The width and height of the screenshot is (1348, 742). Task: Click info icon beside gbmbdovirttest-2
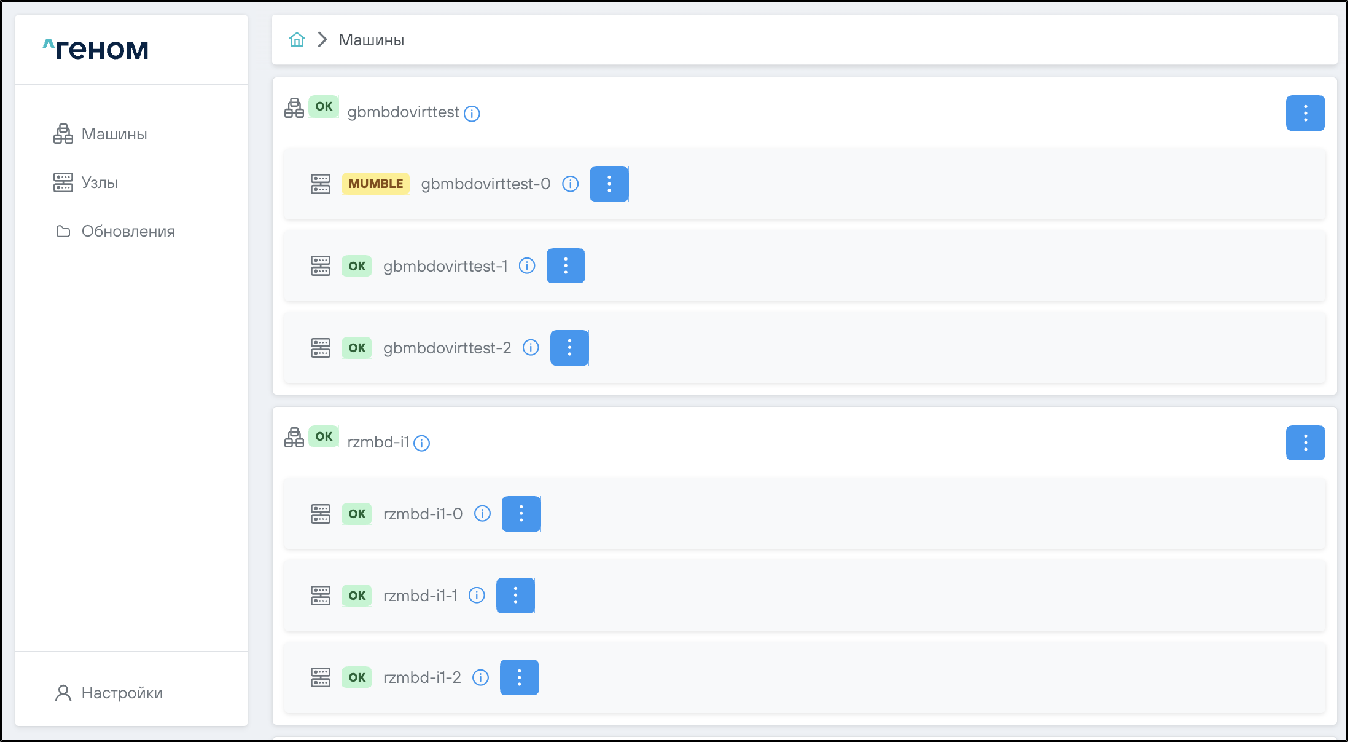[531, 348]
